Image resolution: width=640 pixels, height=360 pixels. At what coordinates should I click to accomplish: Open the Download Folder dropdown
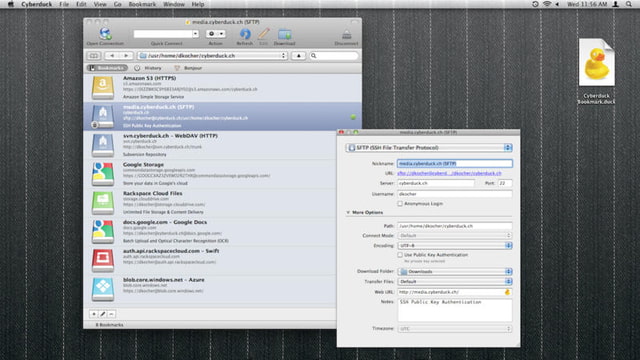click(455, 271)
